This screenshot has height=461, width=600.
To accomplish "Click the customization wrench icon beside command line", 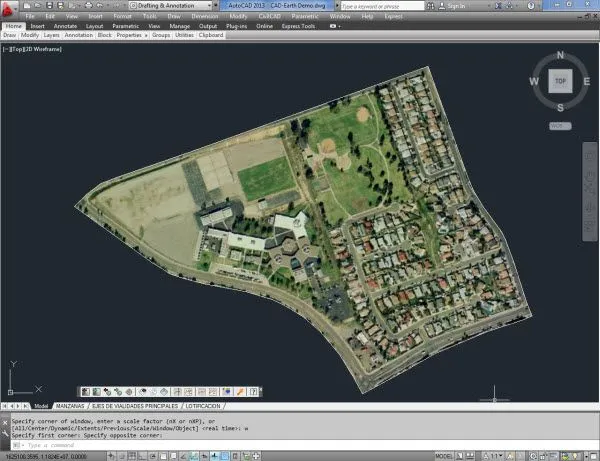I will [5, 433].
